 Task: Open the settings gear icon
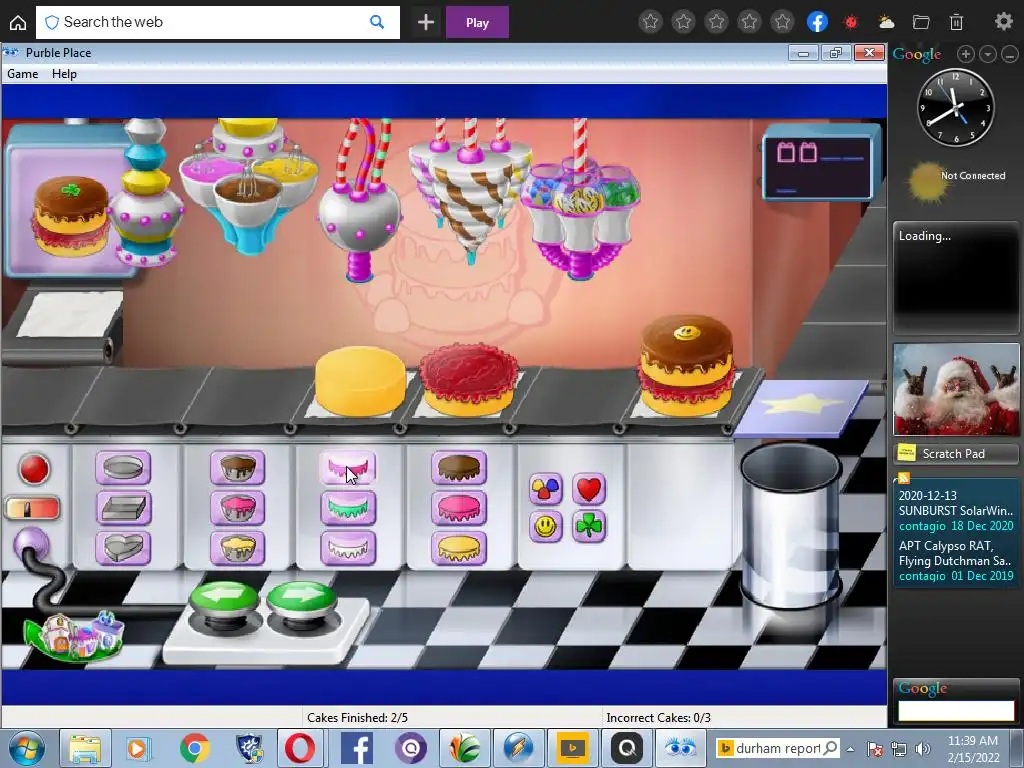(x=1004, y=22)
